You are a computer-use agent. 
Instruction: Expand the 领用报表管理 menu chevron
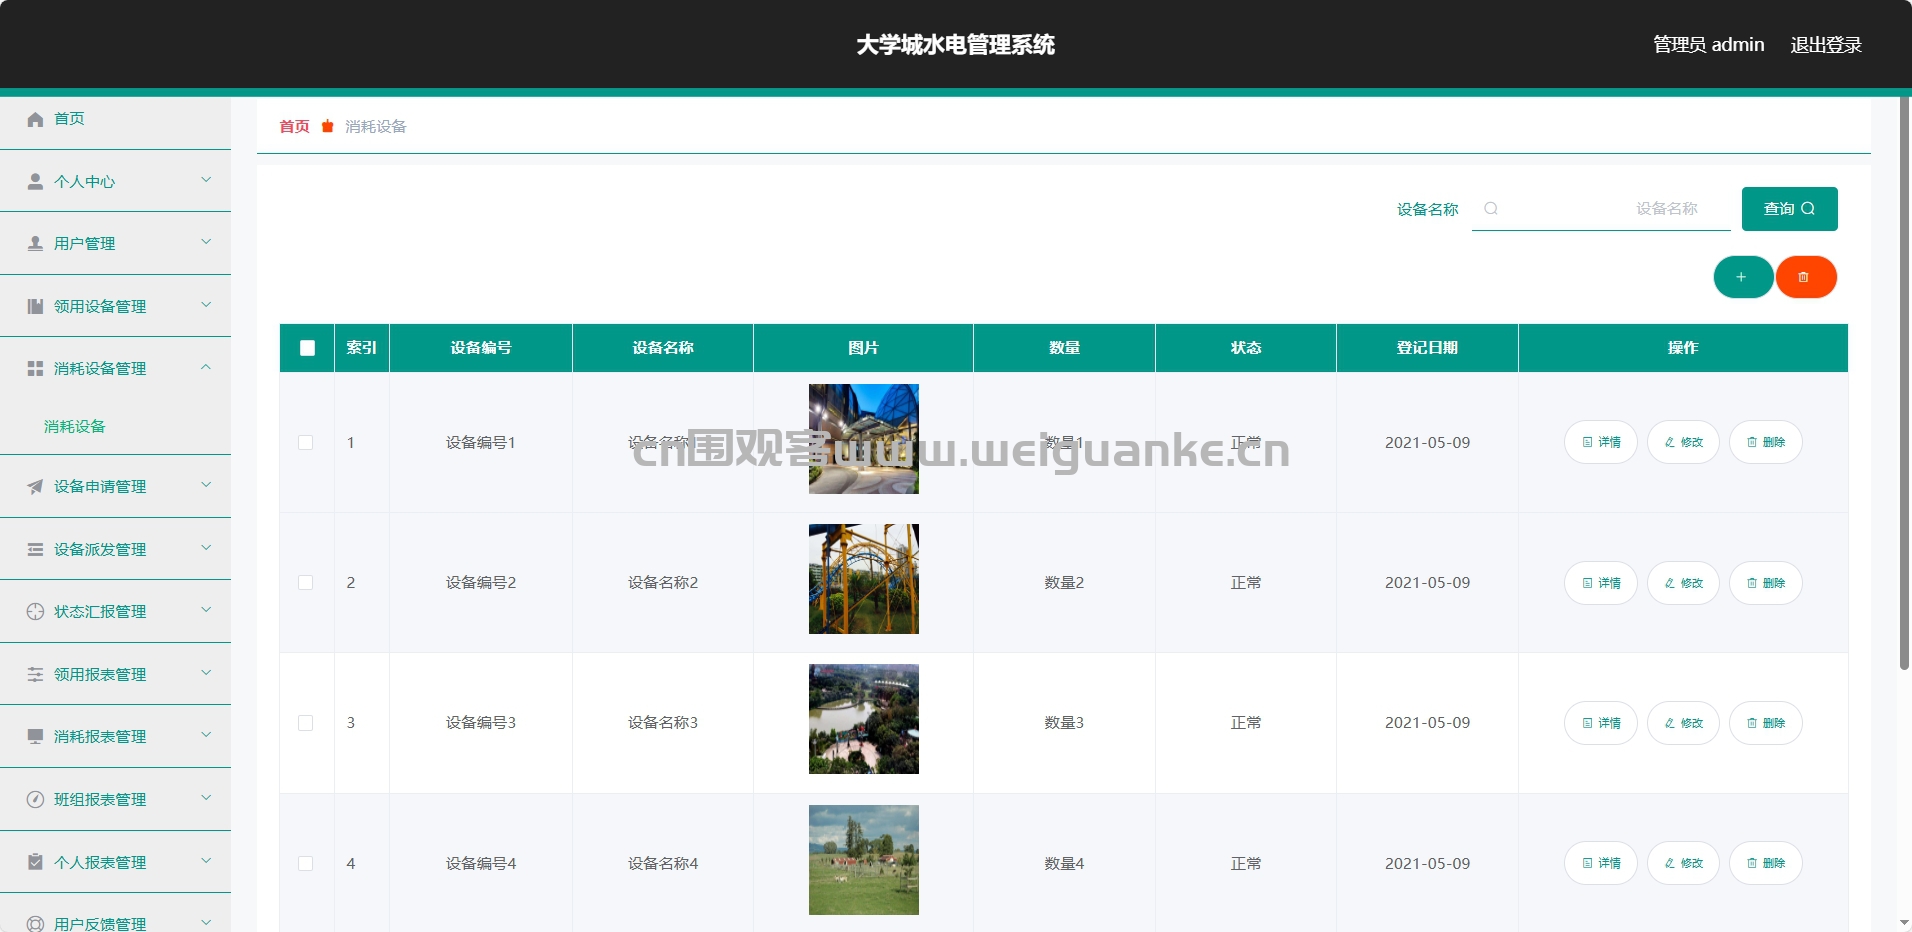point(206,673)
